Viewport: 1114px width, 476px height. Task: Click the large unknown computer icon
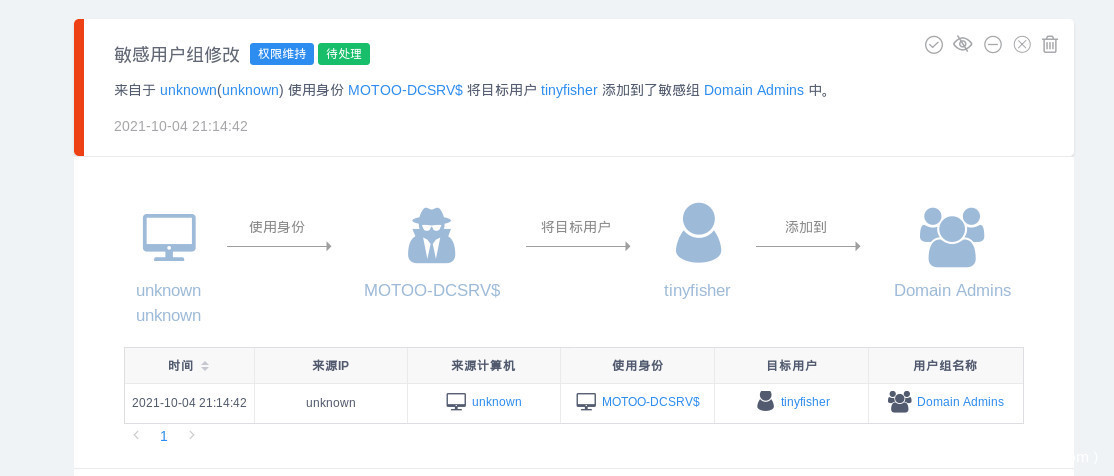click(169, 237)
